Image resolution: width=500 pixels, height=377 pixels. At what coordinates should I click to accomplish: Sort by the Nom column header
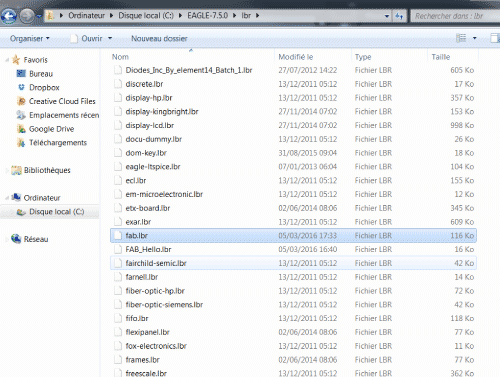click(192, 57)
